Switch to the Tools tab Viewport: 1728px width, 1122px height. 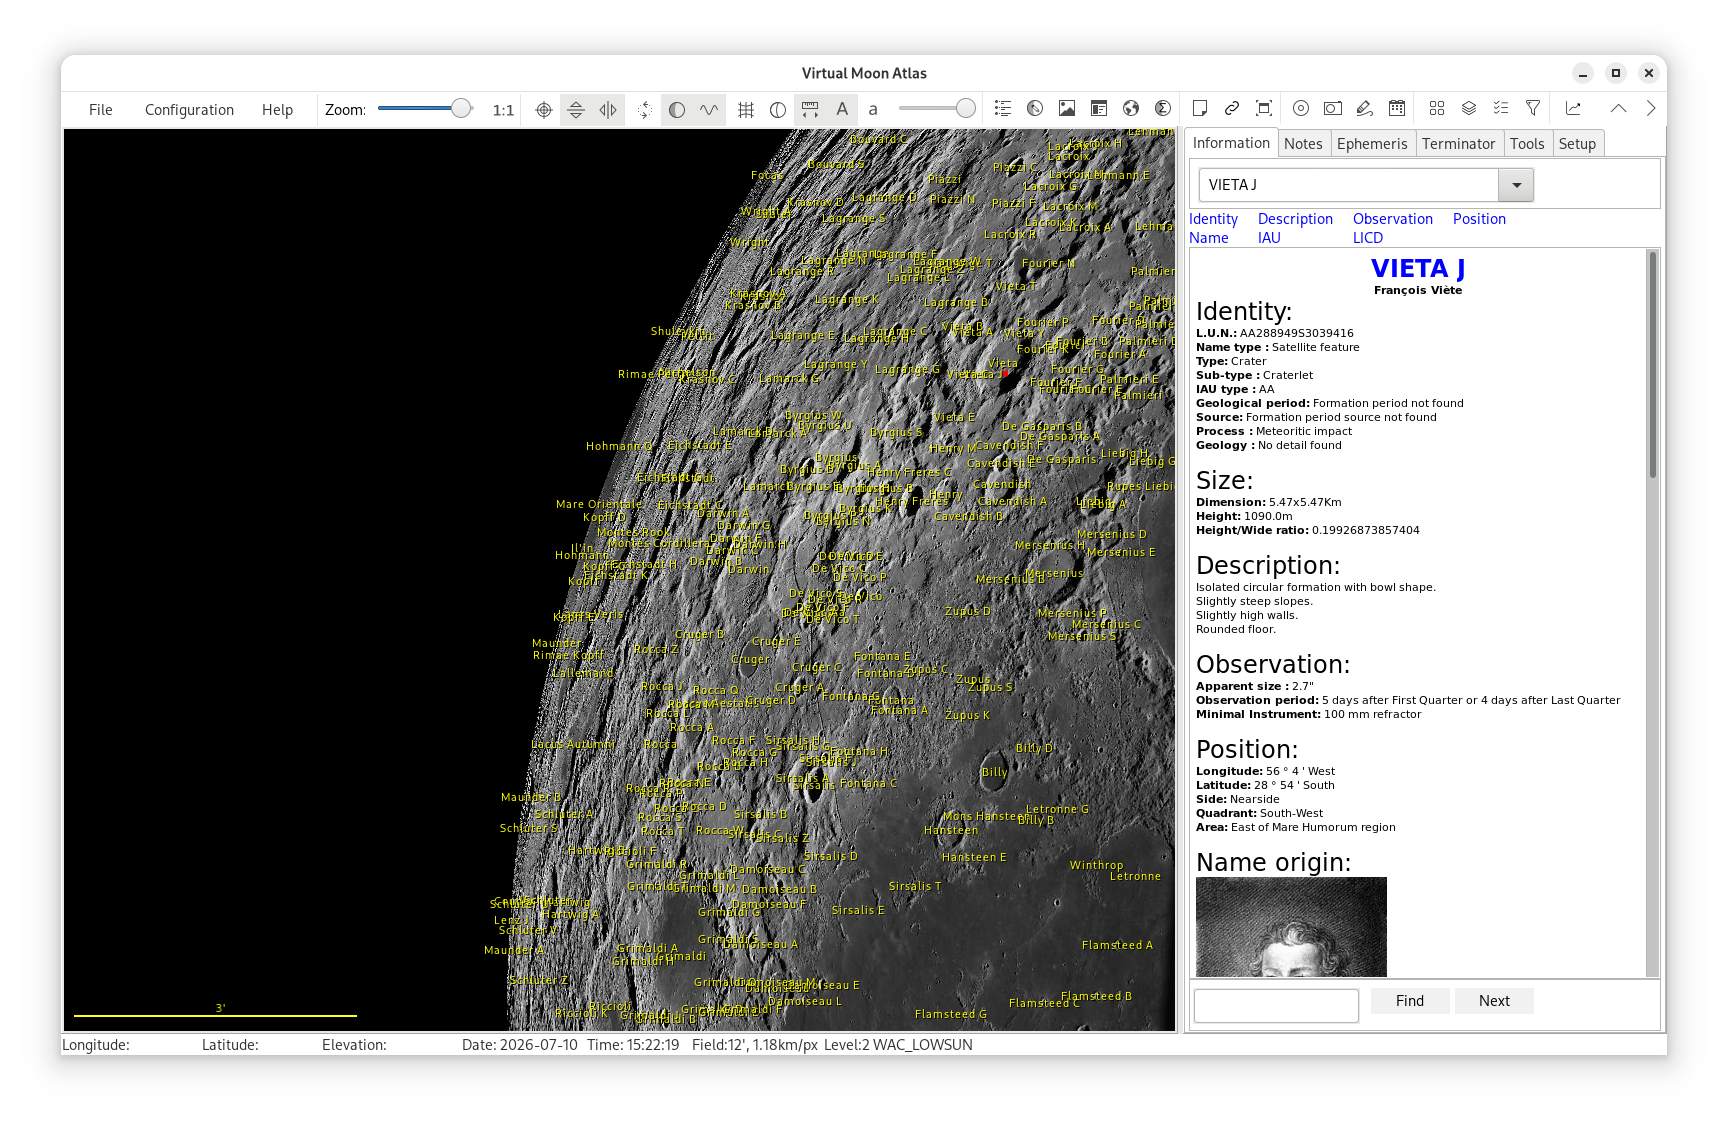click(x=1527, y=144)
